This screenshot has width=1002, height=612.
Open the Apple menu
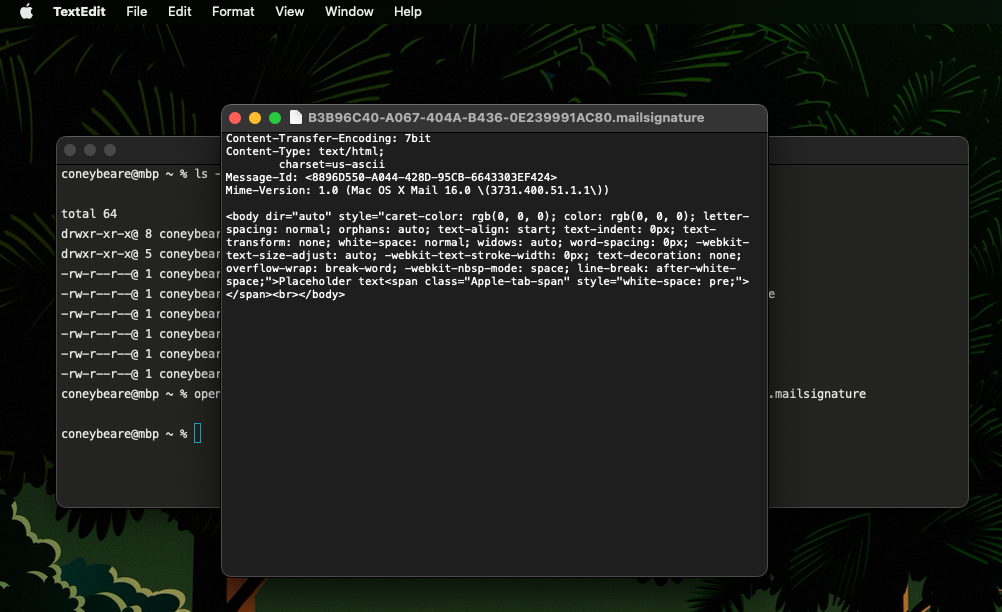coord(26,12)
